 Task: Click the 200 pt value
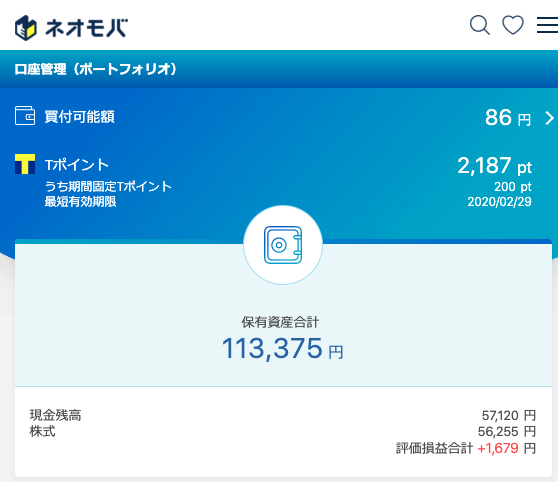513,187
